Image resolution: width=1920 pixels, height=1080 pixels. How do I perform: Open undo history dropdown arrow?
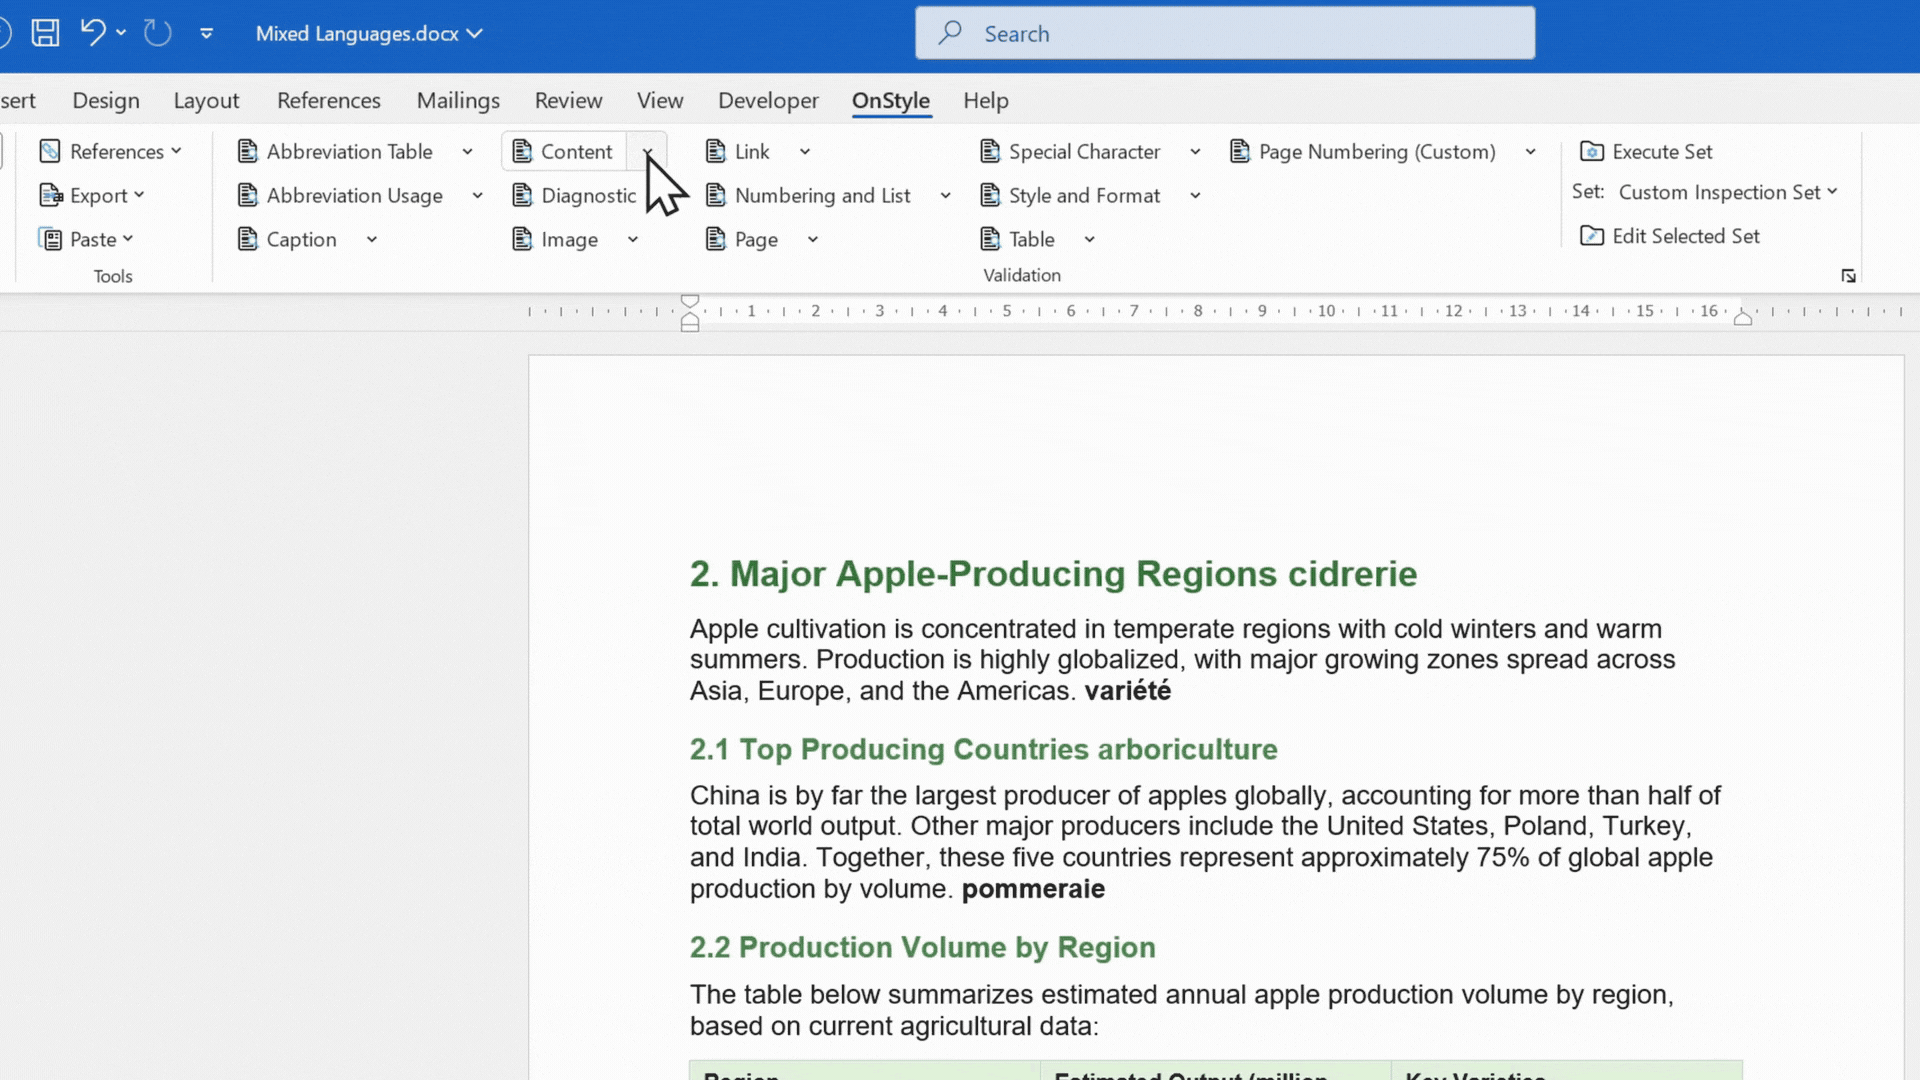coord(121,33)
